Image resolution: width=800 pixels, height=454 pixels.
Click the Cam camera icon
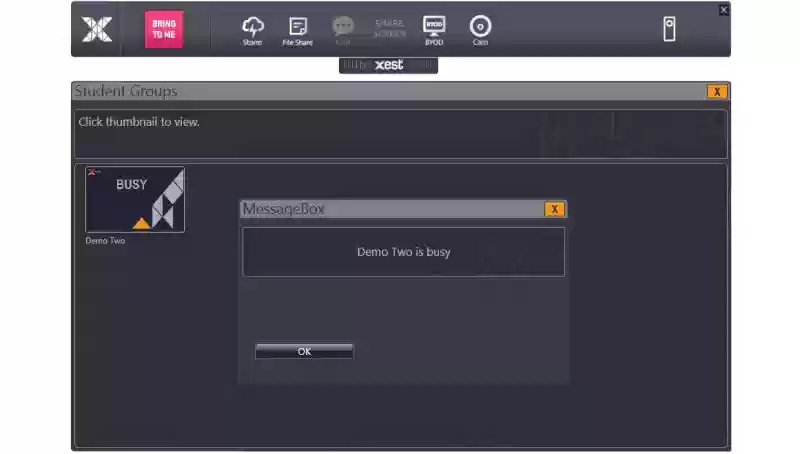coord(480,30)
